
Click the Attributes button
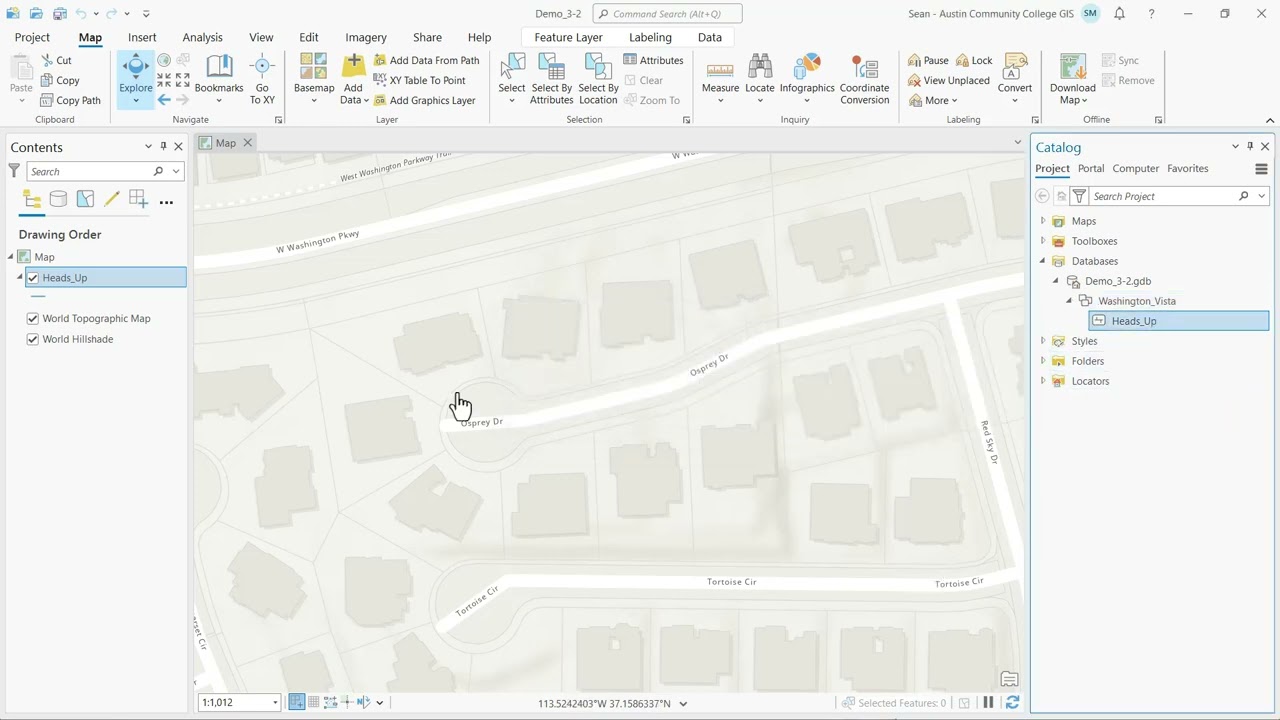654,60
